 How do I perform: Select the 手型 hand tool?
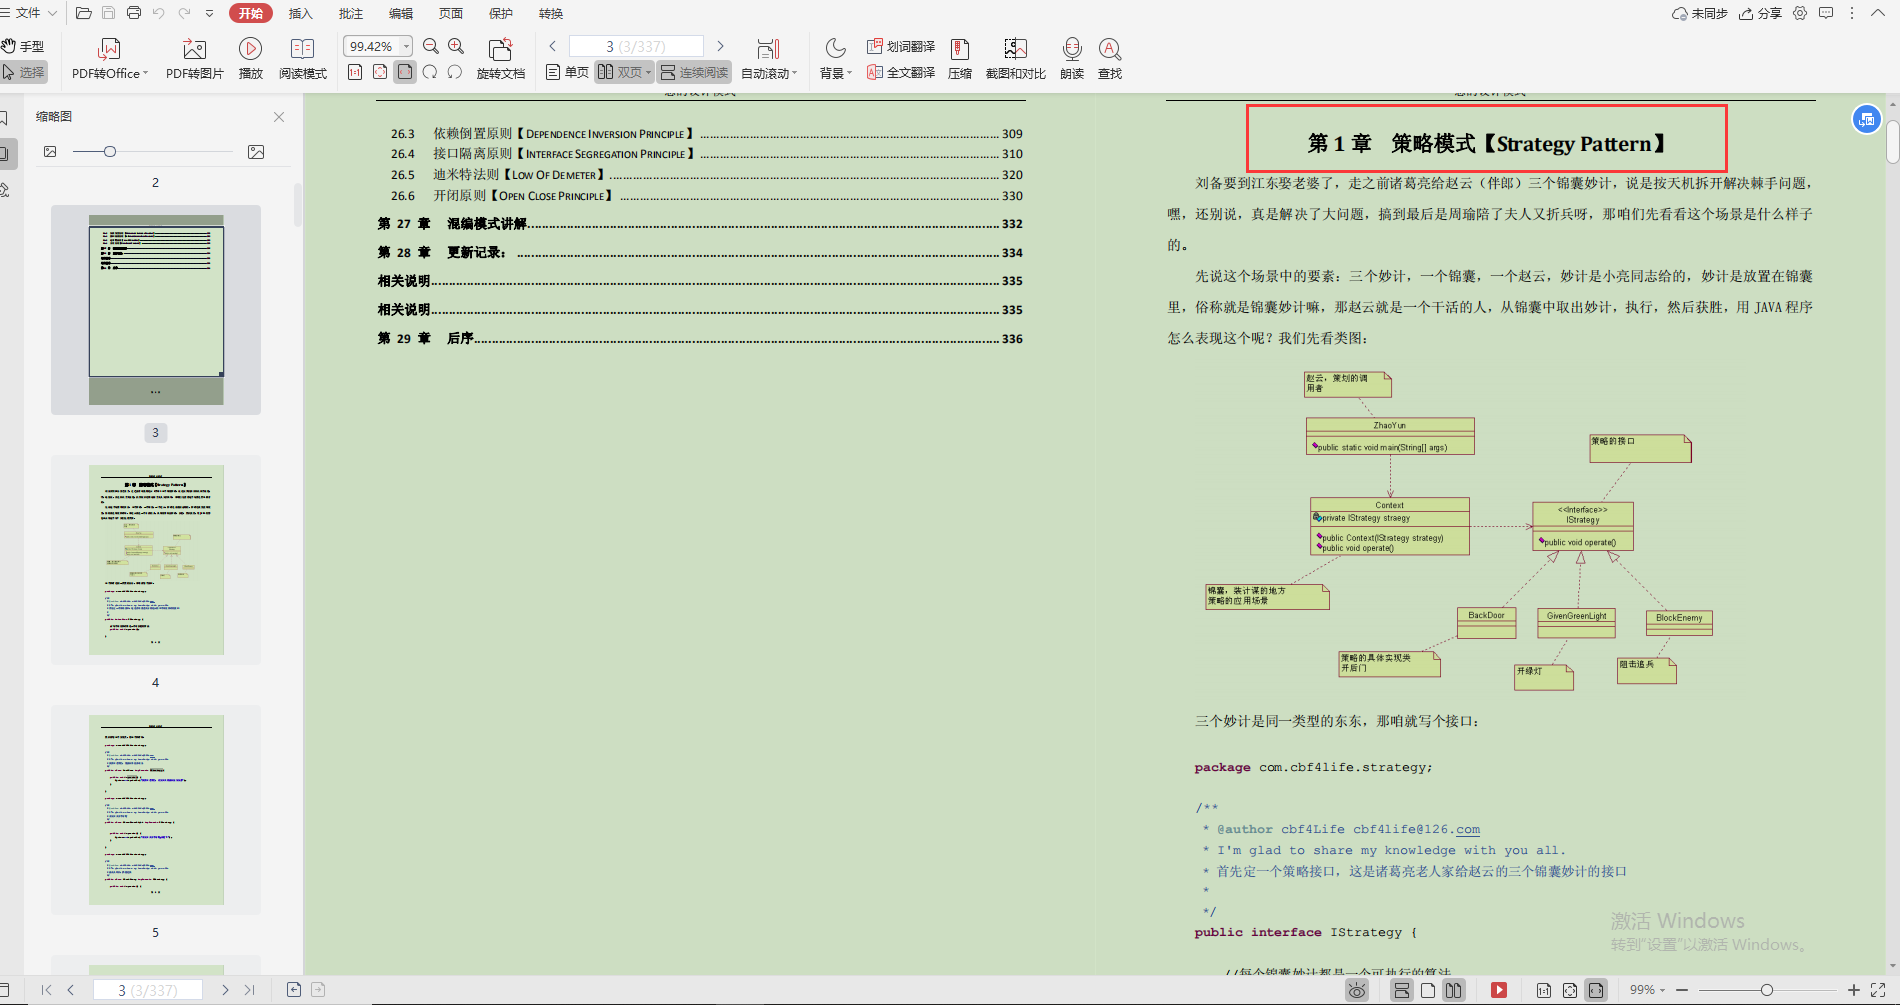tap(23, 46)
